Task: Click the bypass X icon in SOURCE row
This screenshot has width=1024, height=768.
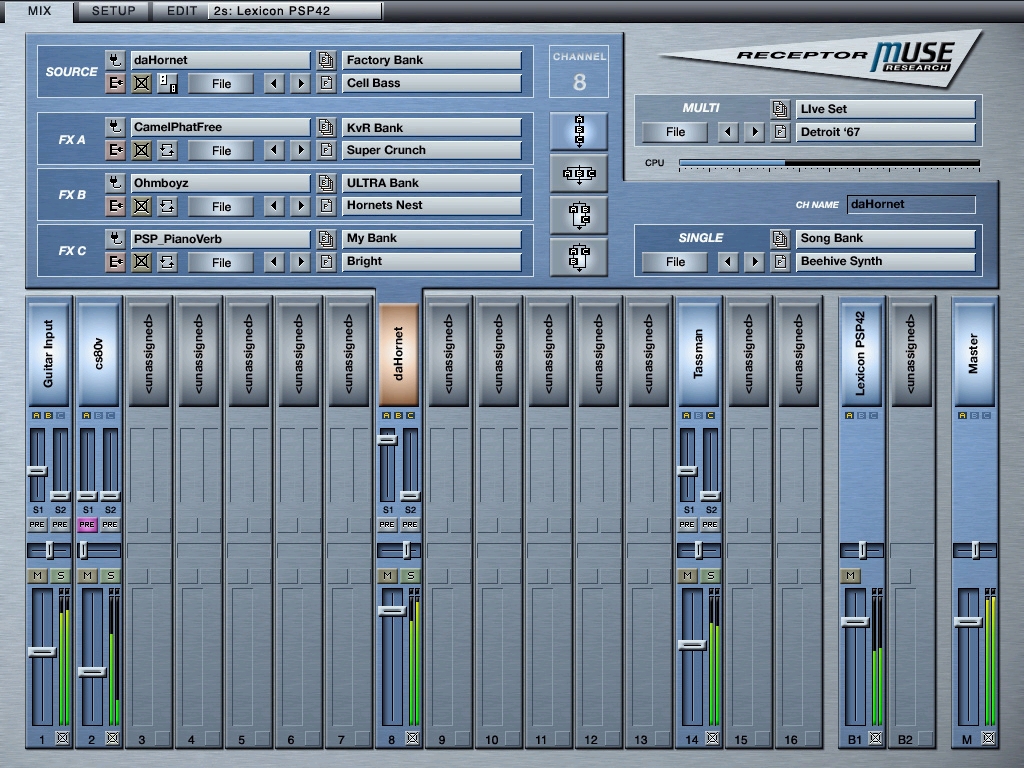Action: 141,84
